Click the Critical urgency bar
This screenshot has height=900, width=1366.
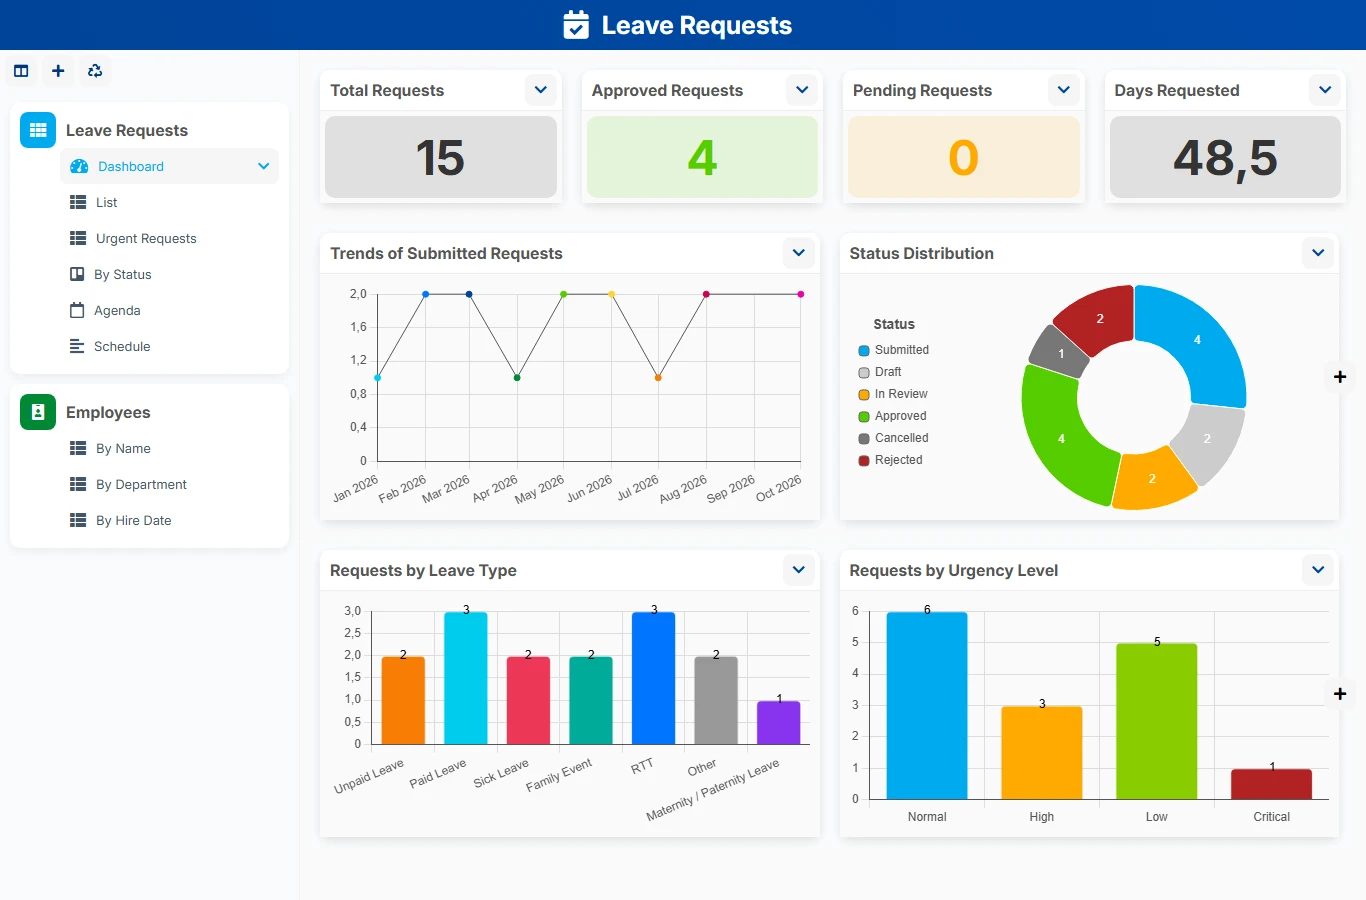point(1272,784)
